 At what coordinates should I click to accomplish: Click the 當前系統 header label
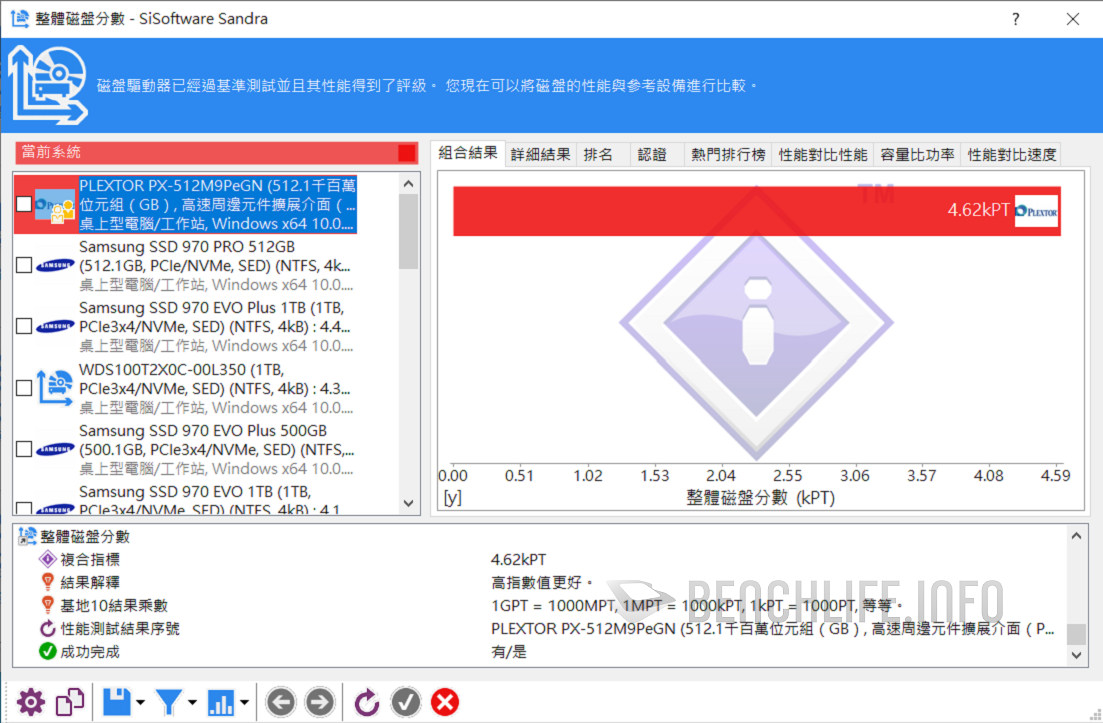tap(51, 152)
